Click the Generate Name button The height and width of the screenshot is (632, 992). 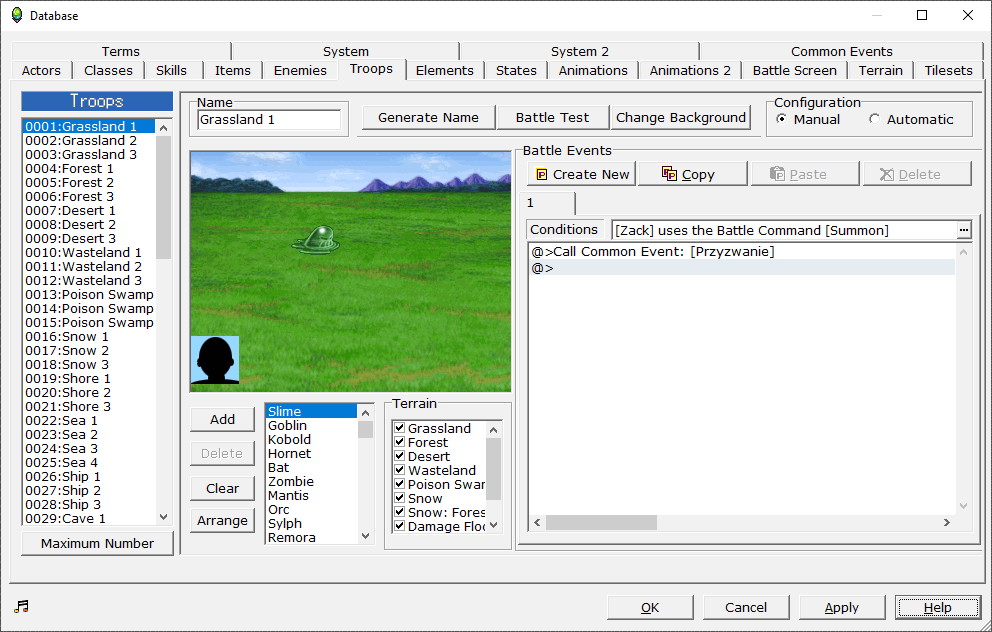tap(428, 117)
